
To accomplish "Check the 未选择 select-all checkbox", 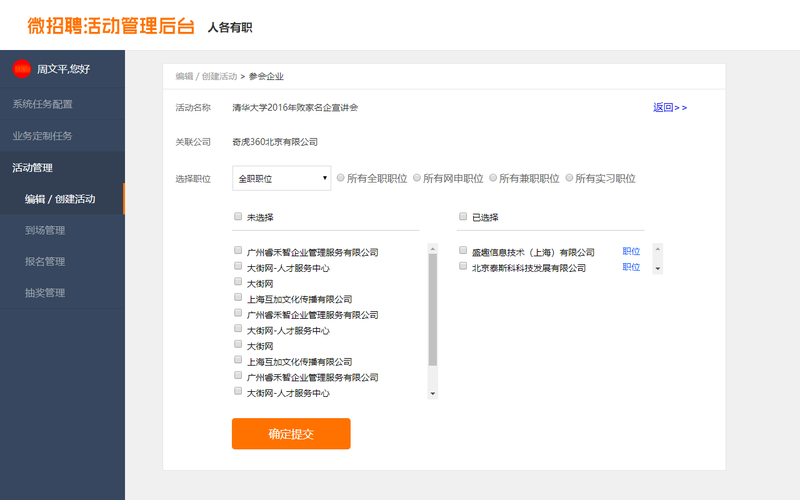I will (x=238, y=216).
